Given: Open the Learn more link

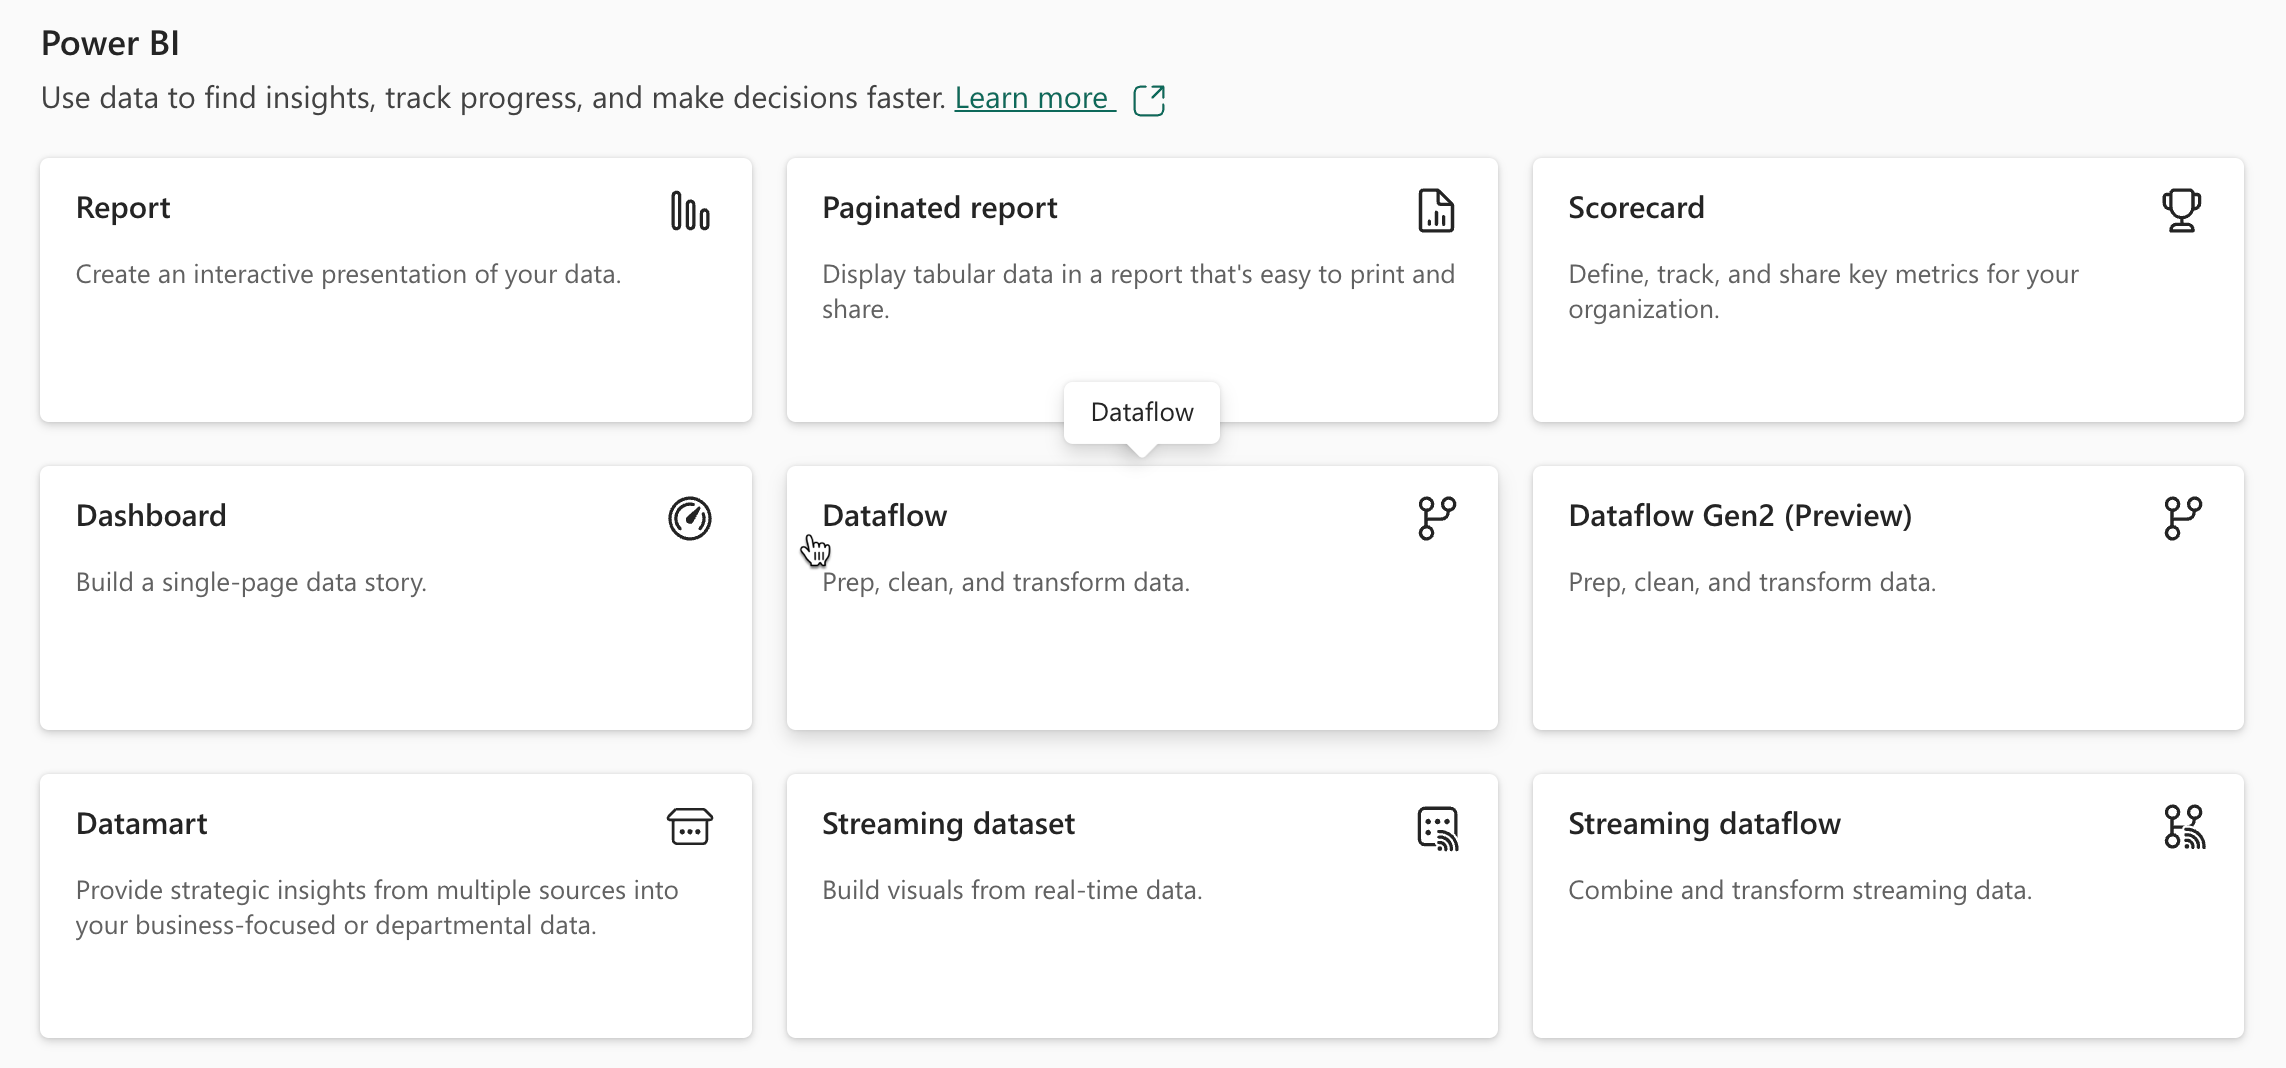Looking at the screenshot, I should (1032, 97).
